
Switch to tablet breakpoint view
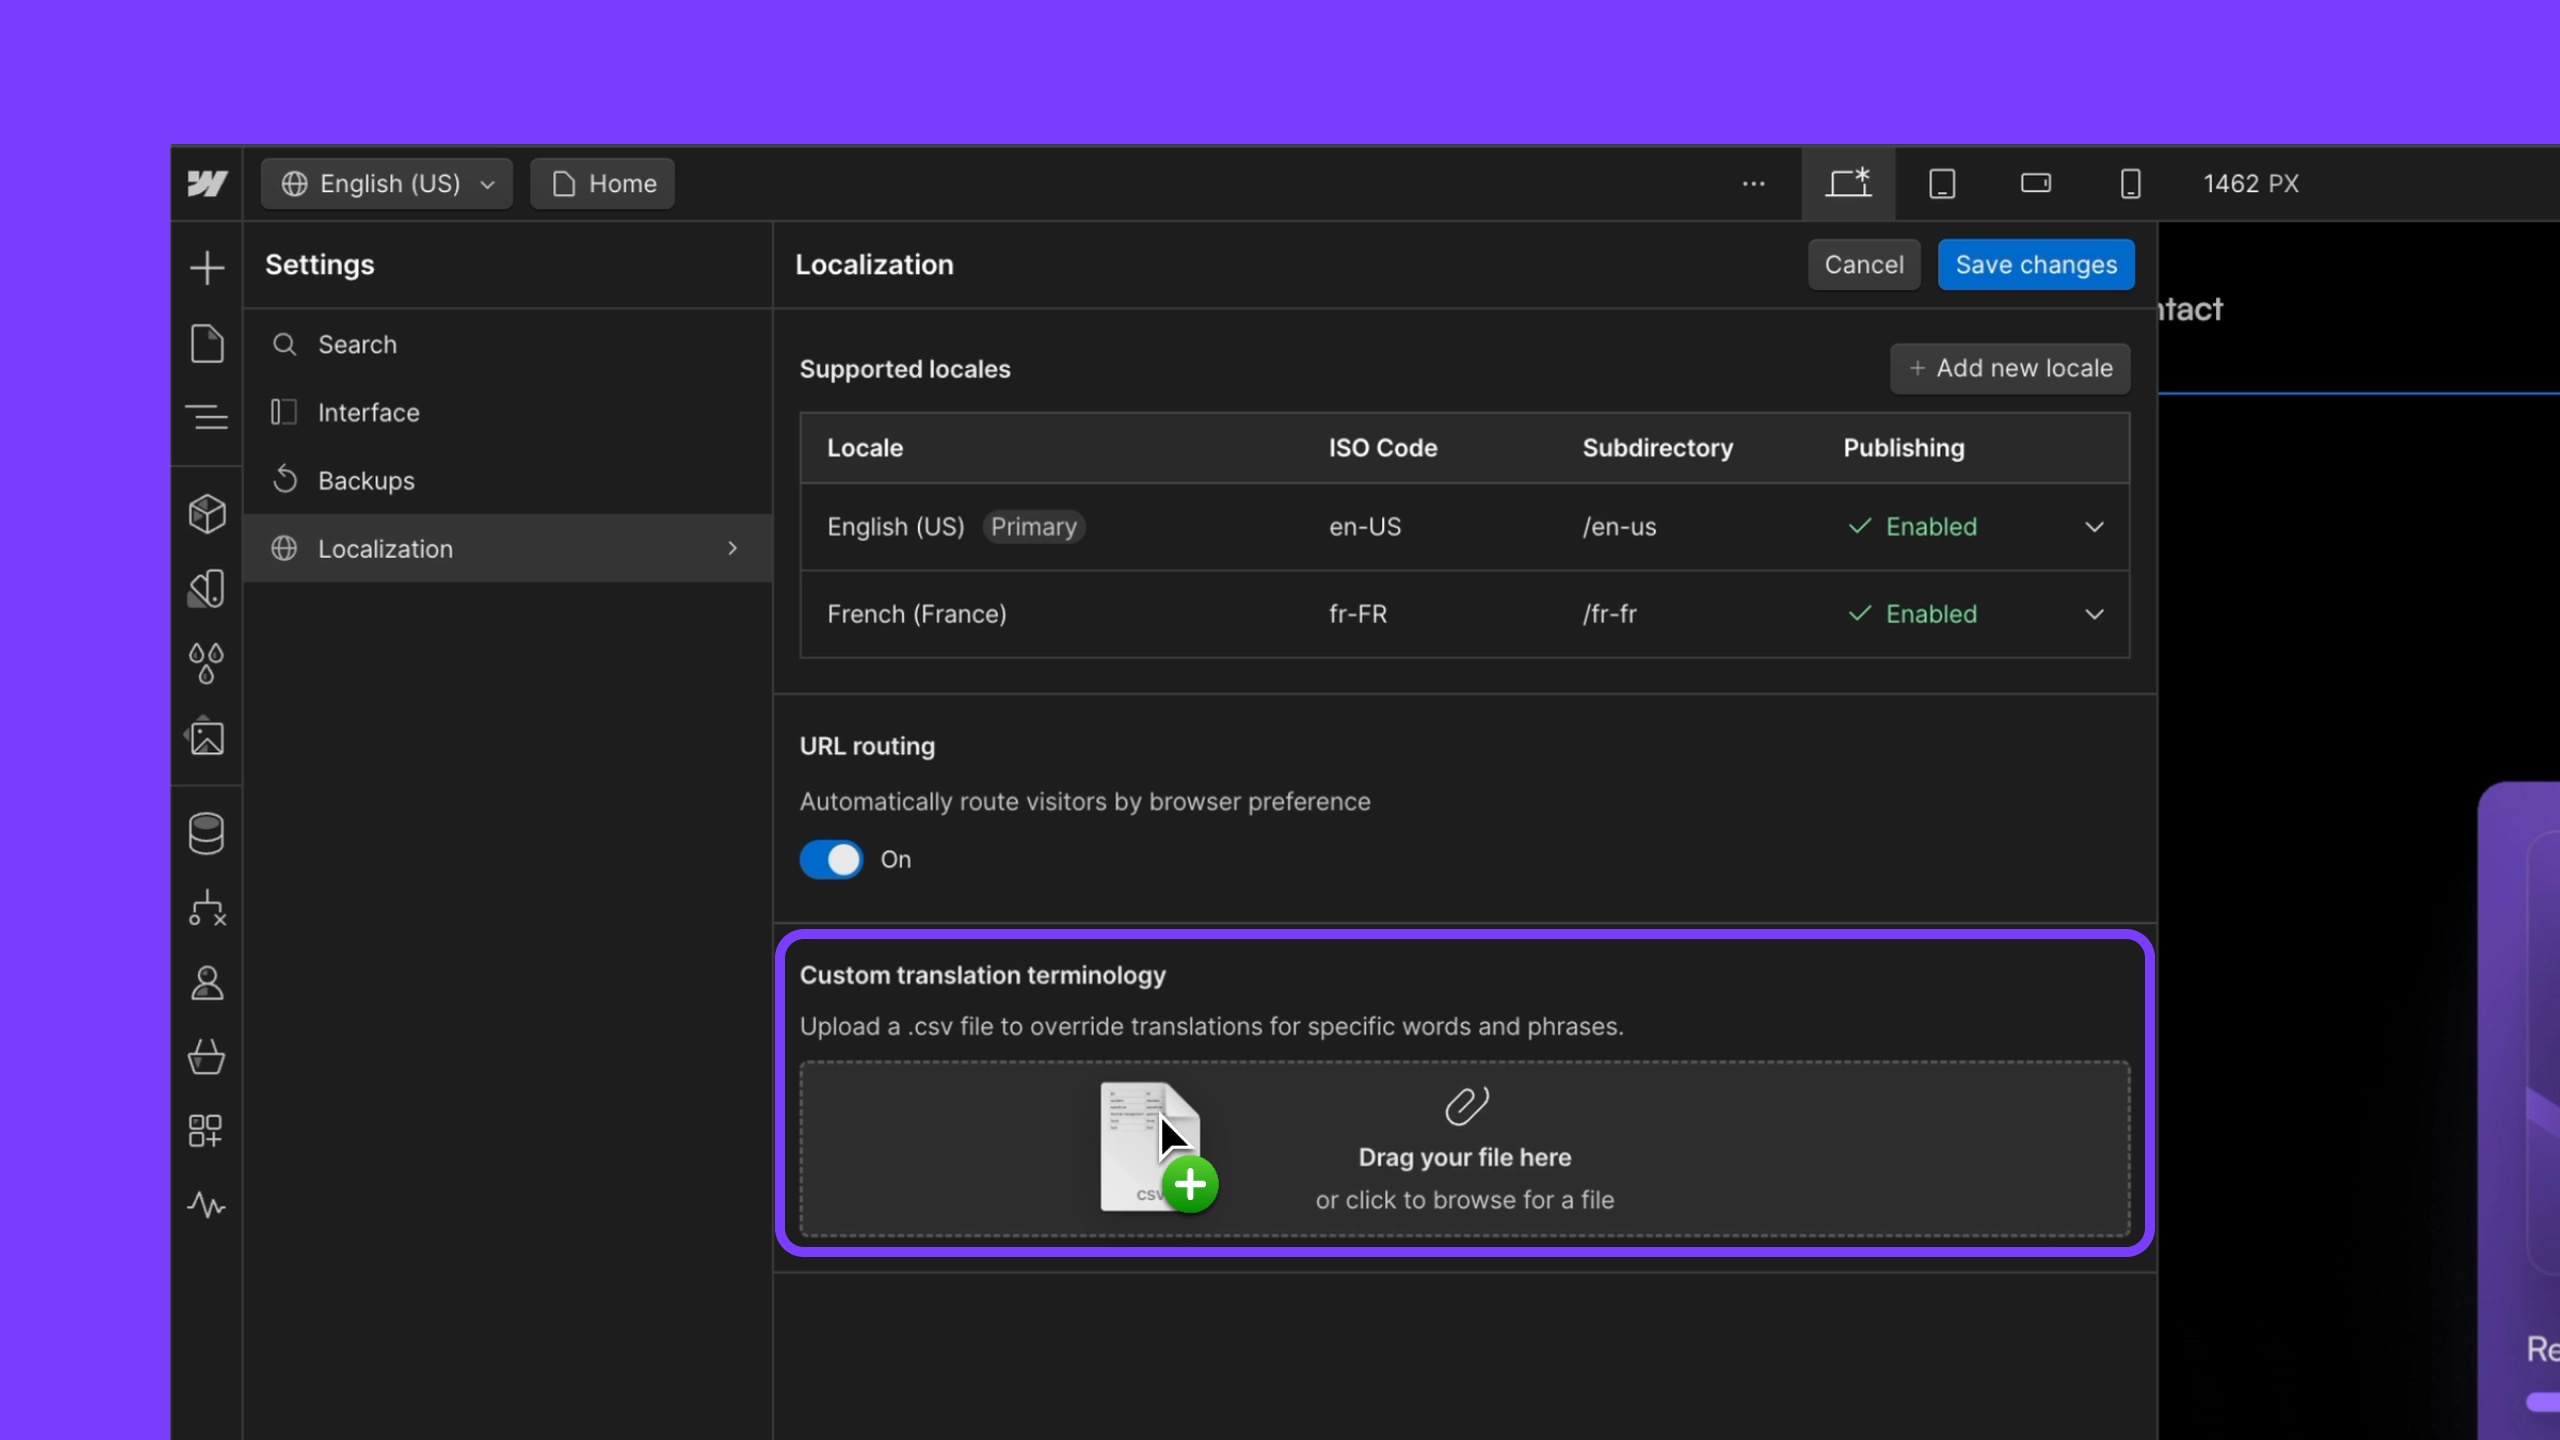point(1942,184)
